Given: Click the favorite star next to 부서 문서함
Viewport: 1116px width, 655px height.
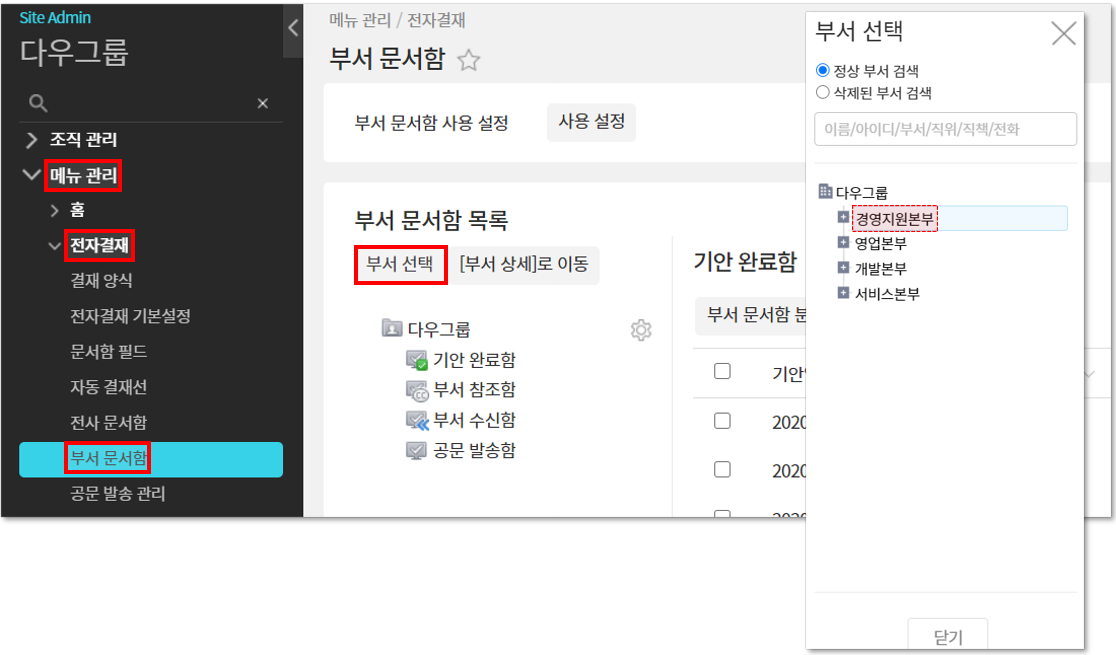Looking at the screenshot, I should 468,61.
